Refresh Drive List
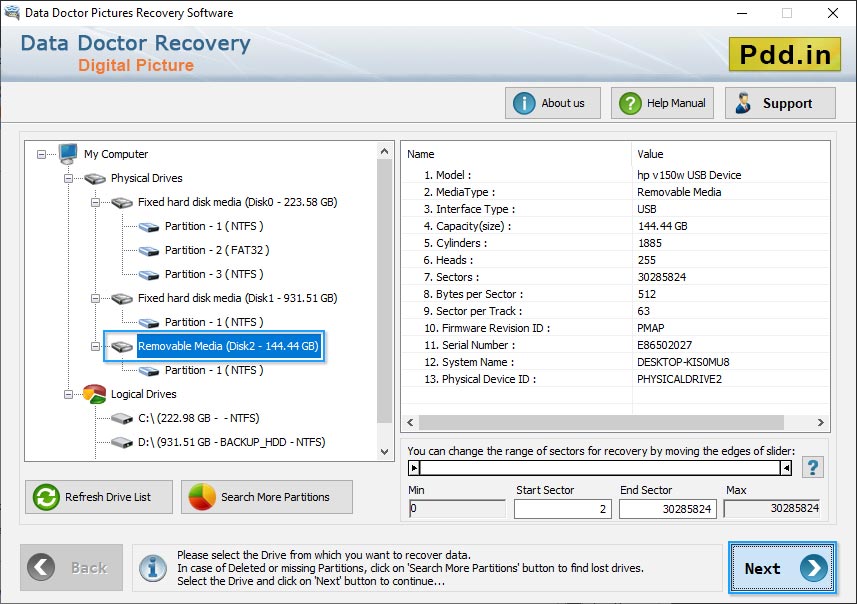 (x=99, y=497)
